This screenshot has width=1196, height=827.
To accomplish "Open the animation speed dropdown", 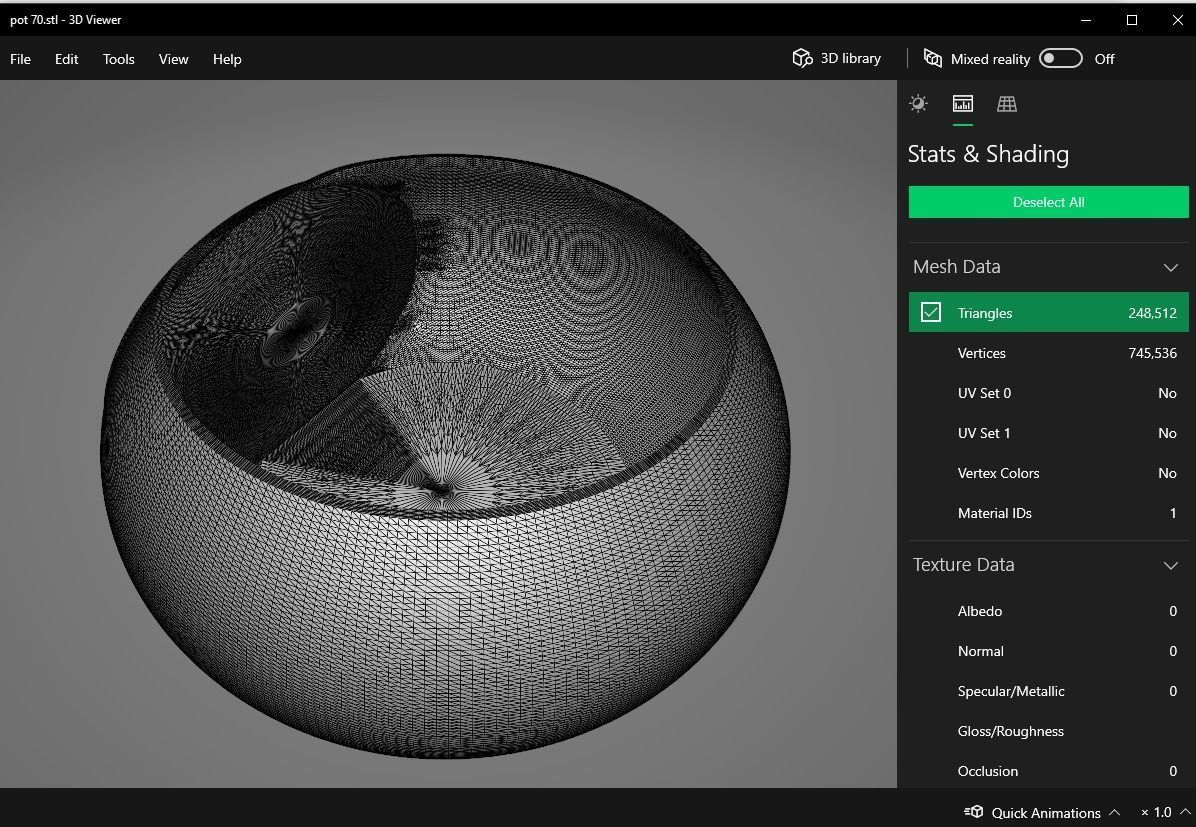I will (1185, 812).
